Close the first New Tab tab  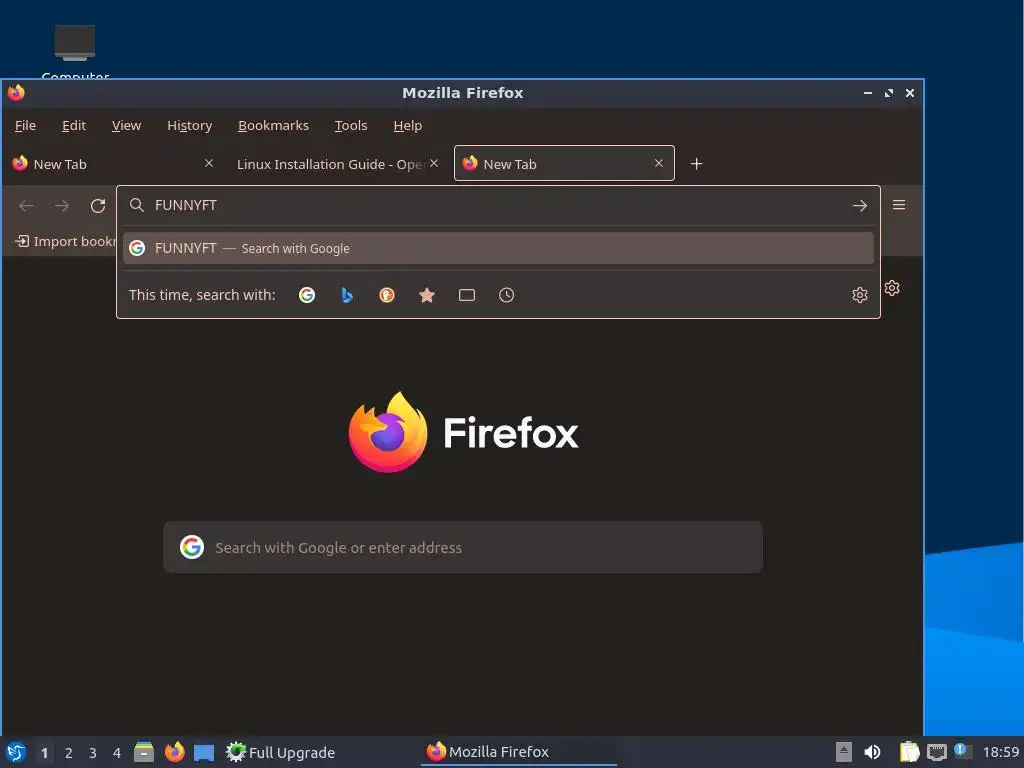click(209, 163)
